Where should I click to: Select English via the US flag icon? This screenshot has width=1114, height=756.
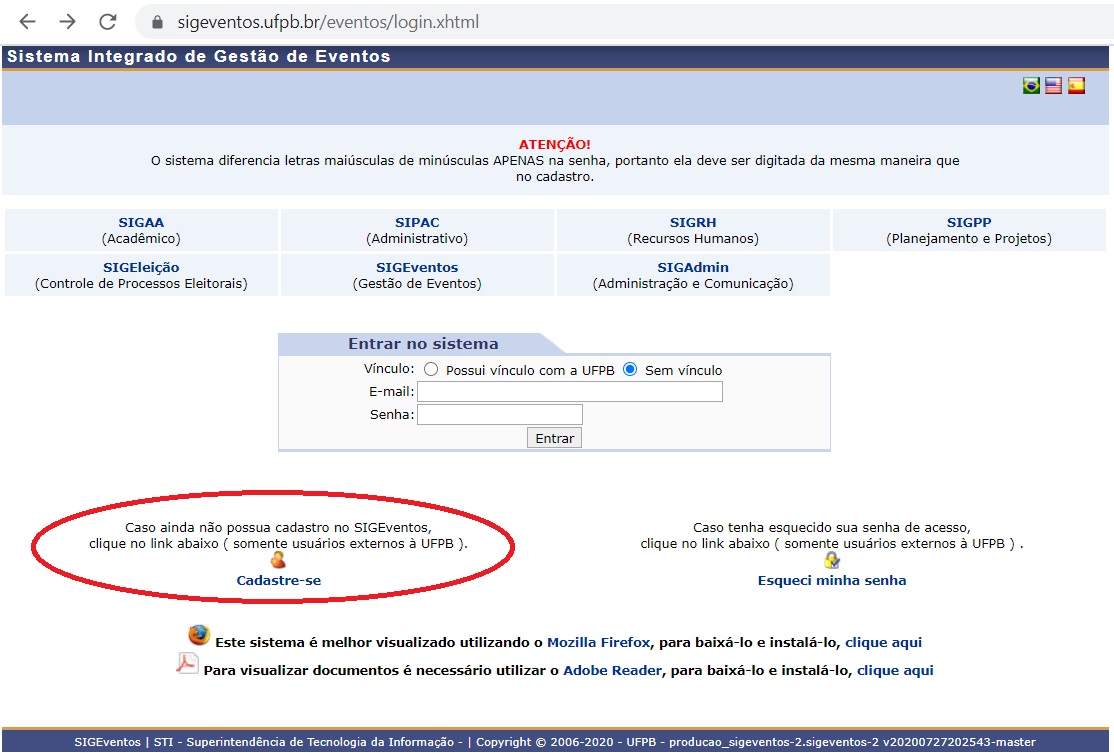pos(1052,85)
